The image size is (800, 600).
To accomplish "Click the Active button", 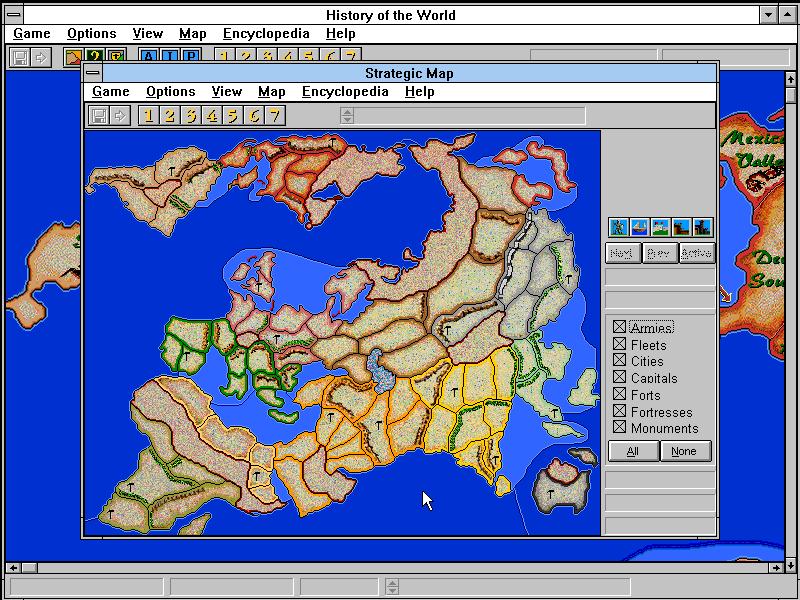I will click(x=696, y=253).
